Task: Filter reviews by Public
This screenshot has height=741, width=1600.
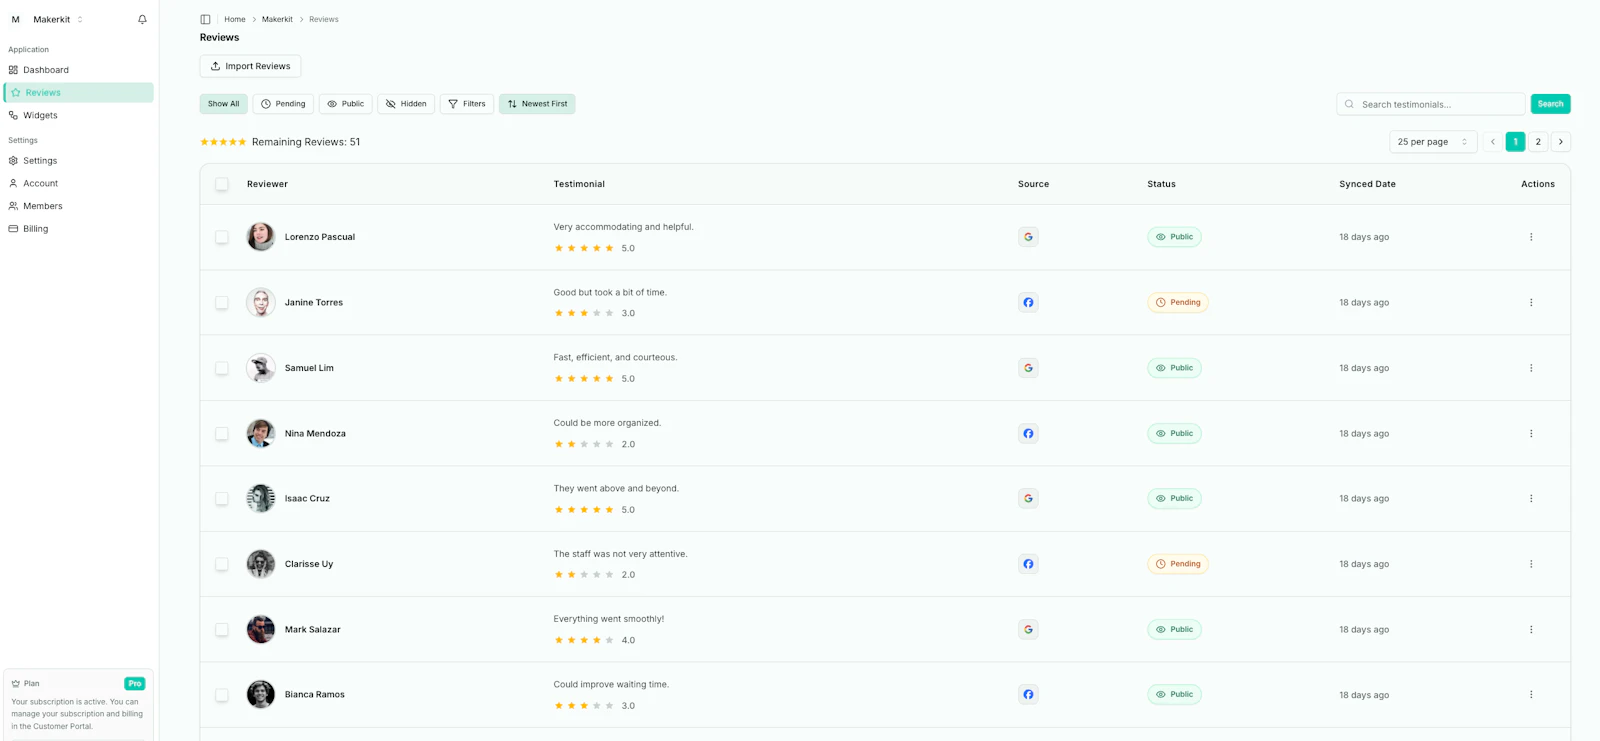Action: click(x=346, y=104)
